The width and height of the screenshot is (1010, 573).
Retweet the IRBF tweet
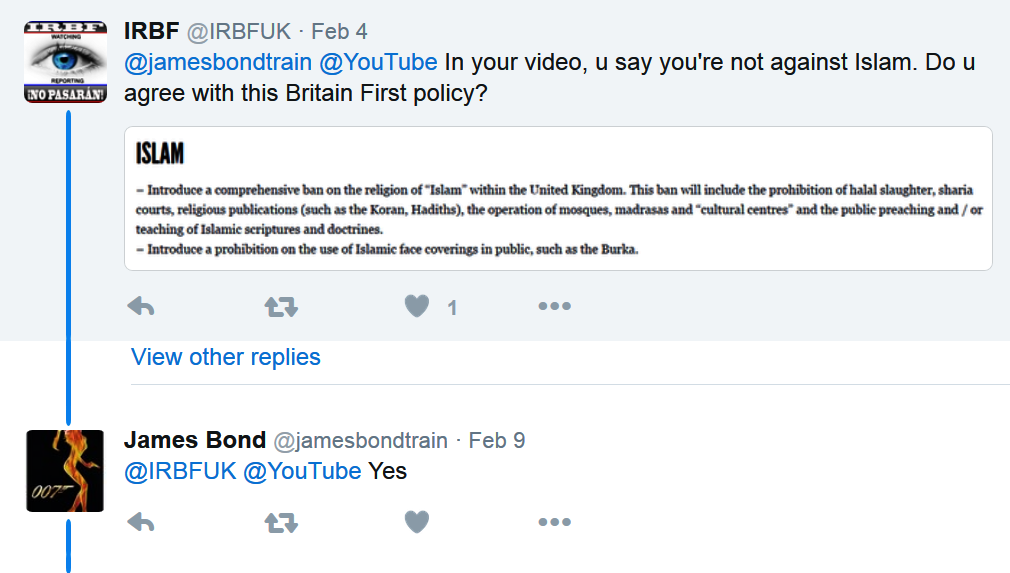click(x=281, y=307)
